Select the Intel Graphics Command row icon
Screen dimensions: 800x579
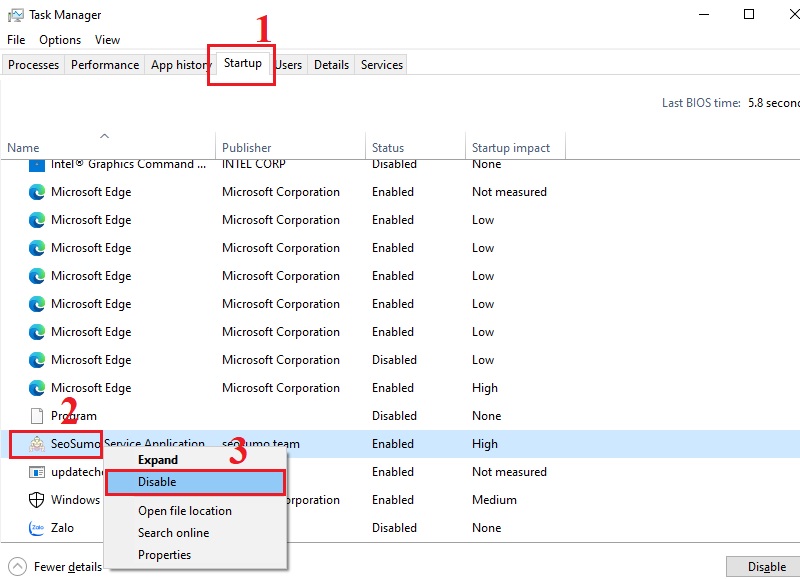37,165
